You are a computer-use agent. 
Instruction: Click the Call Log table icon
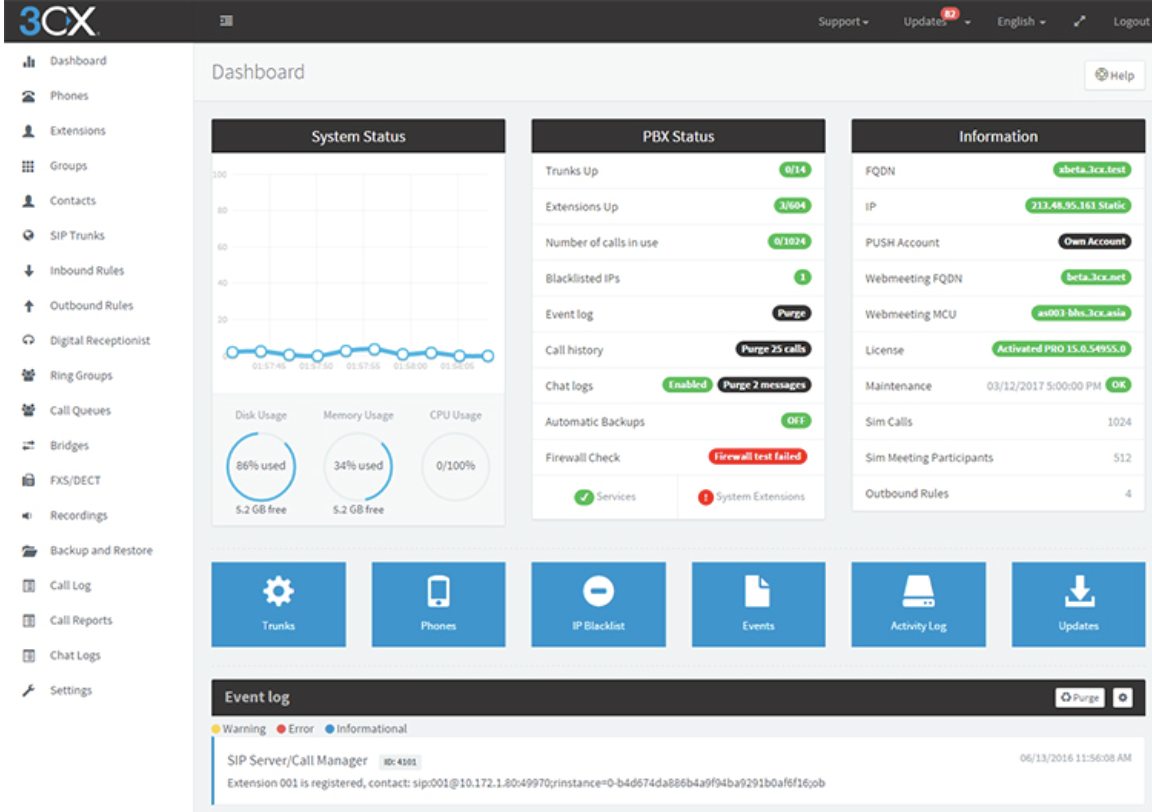tap(29, 586)
